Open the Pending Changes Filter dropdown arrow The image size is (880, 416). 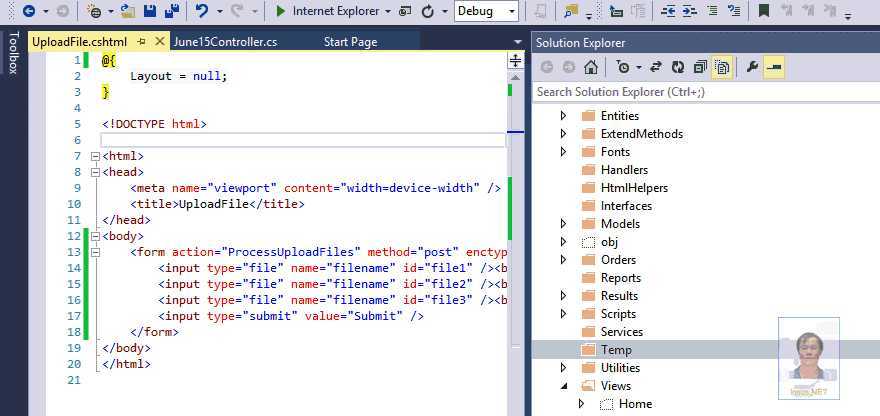639,68
